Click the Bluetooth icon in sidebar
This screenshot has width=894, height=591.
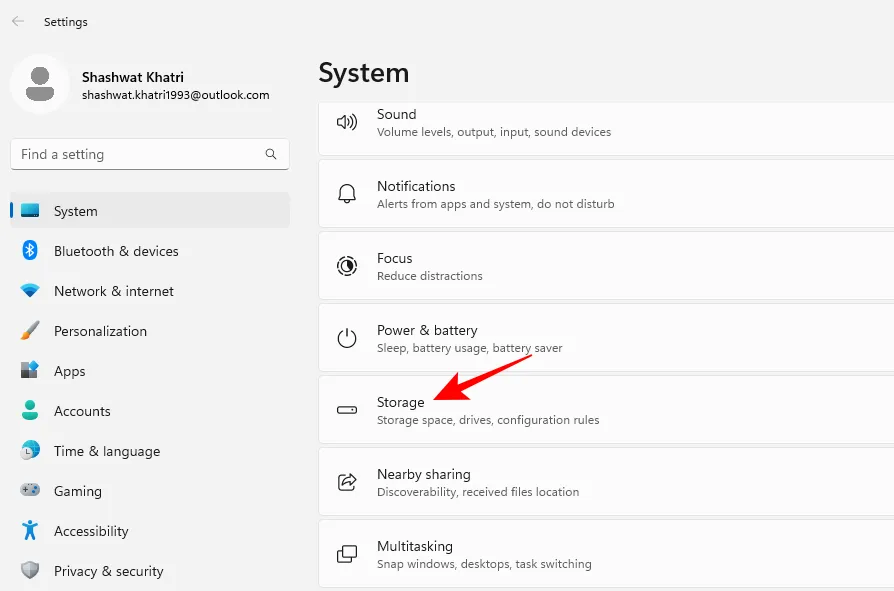tap(30, 250)
